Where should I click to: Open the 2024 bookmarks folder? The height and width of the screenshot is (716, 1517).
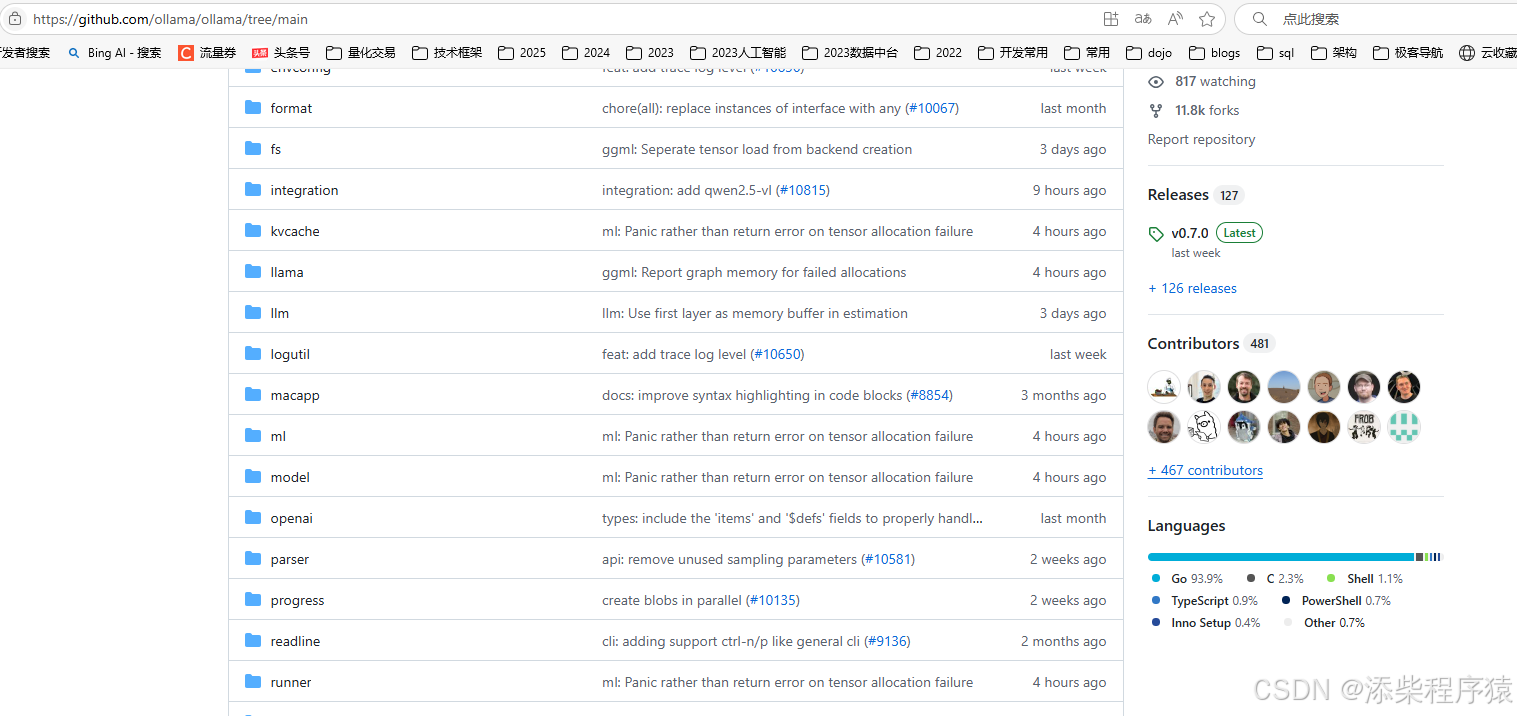tap(586, 53)
